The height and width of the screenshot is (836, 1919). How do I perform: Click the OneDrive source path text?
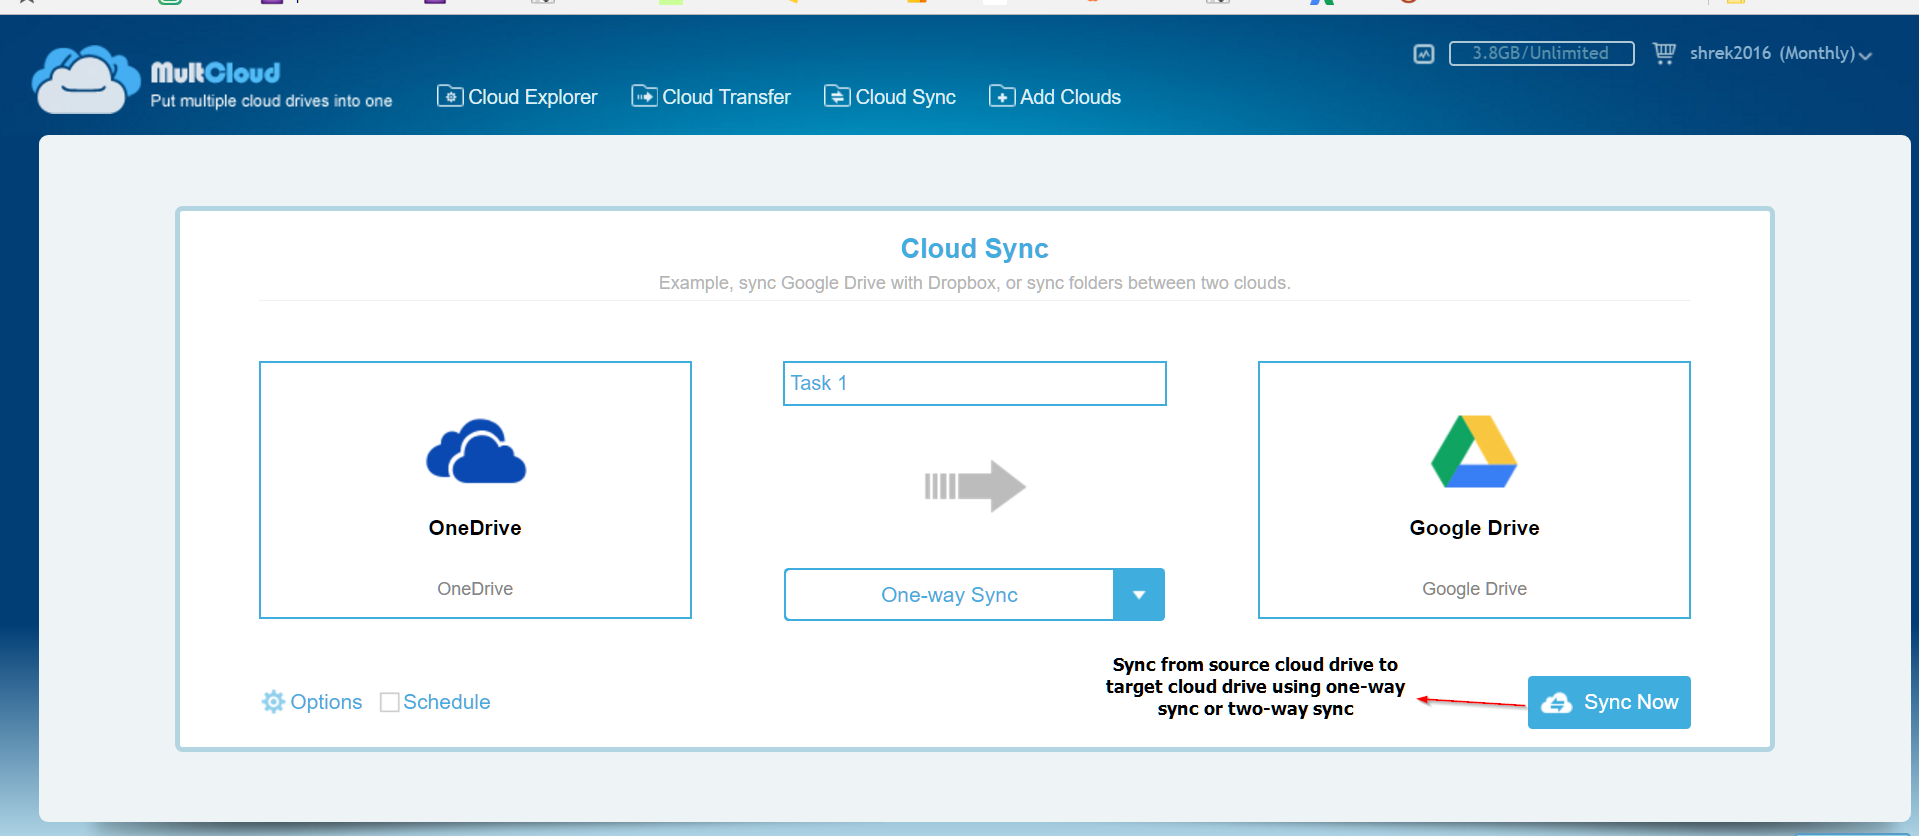475,589
